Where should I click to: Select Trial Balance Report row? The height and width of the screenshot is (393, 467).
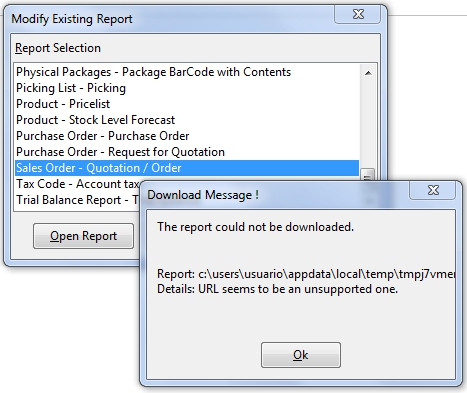tap(77, 200)
